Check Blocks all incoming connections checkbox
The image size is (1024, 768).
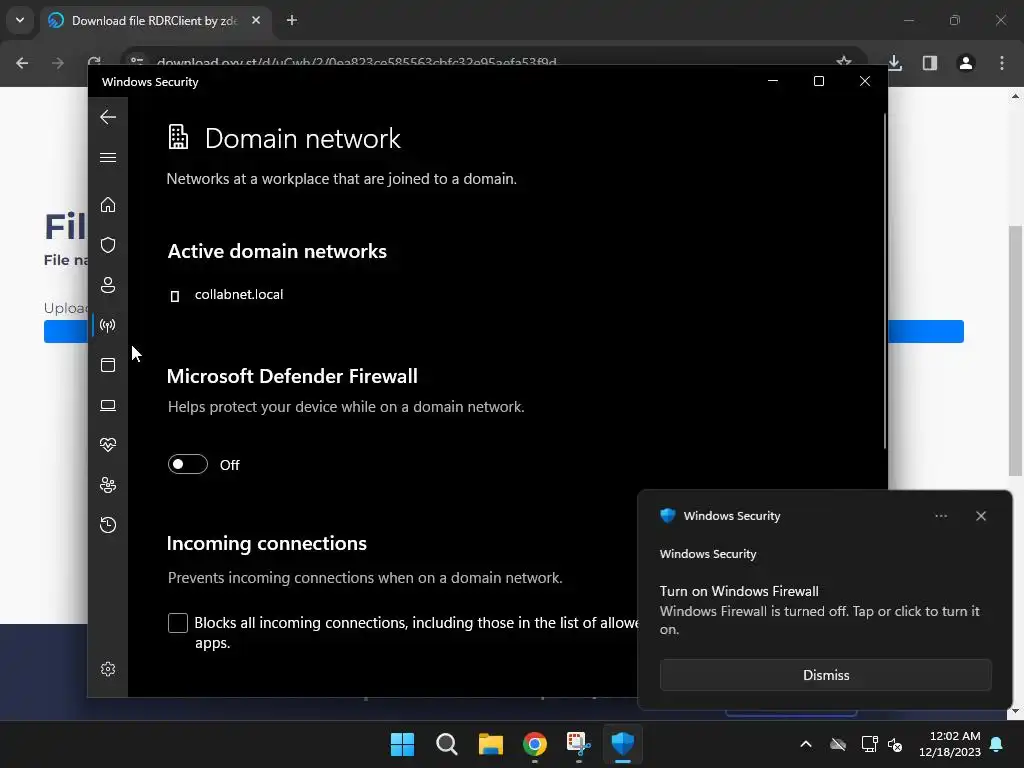coord(178,623)
